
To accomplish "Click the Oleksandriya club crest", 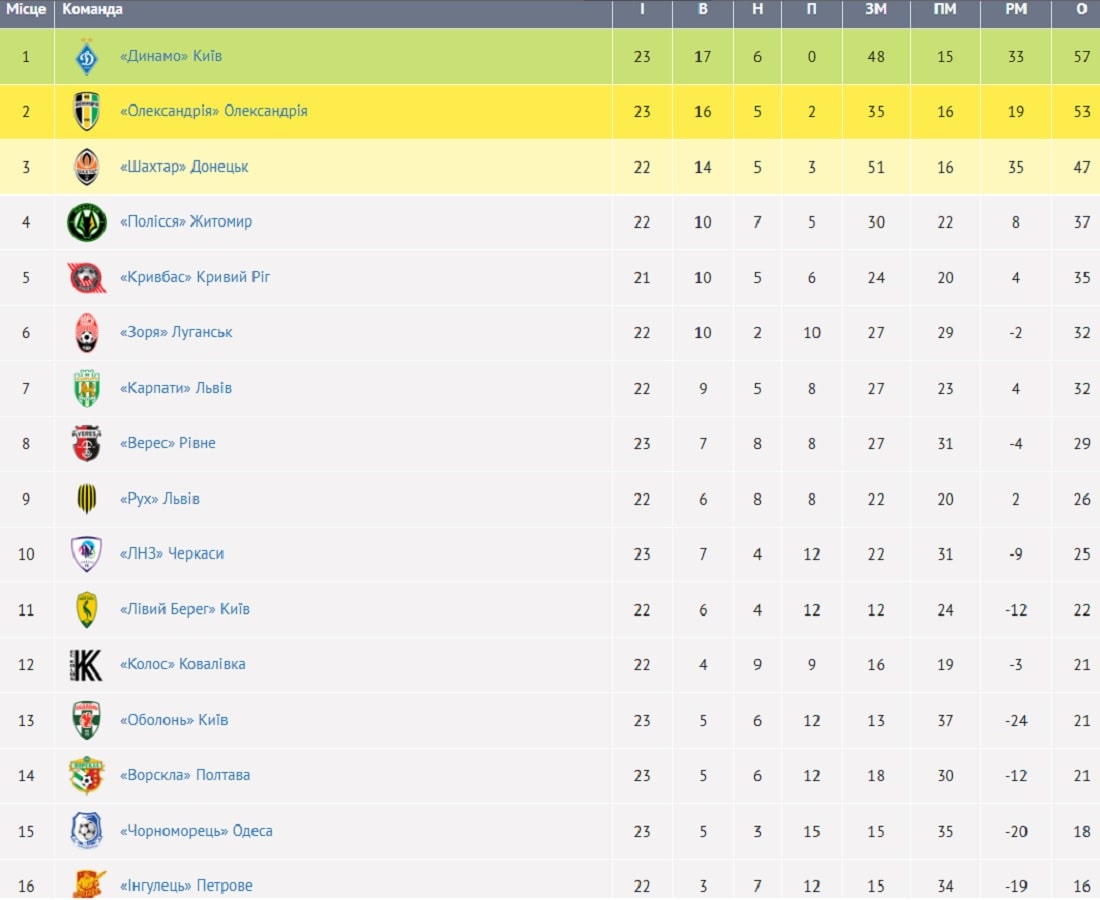I will click(87, 112).
